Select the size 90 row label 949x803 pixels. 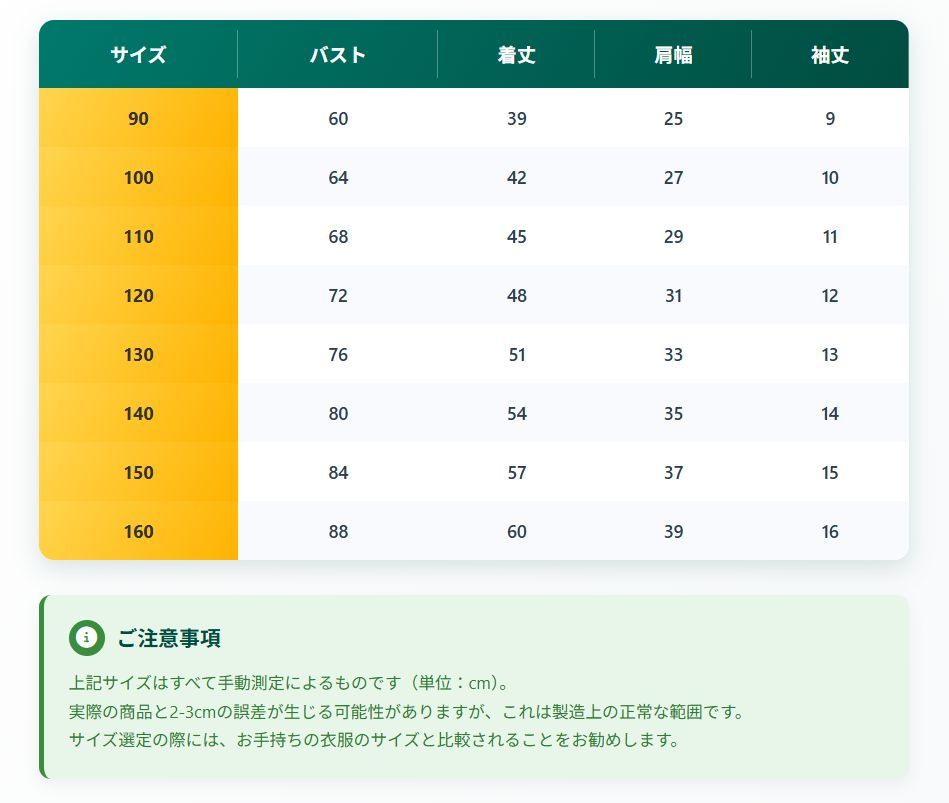139,119
